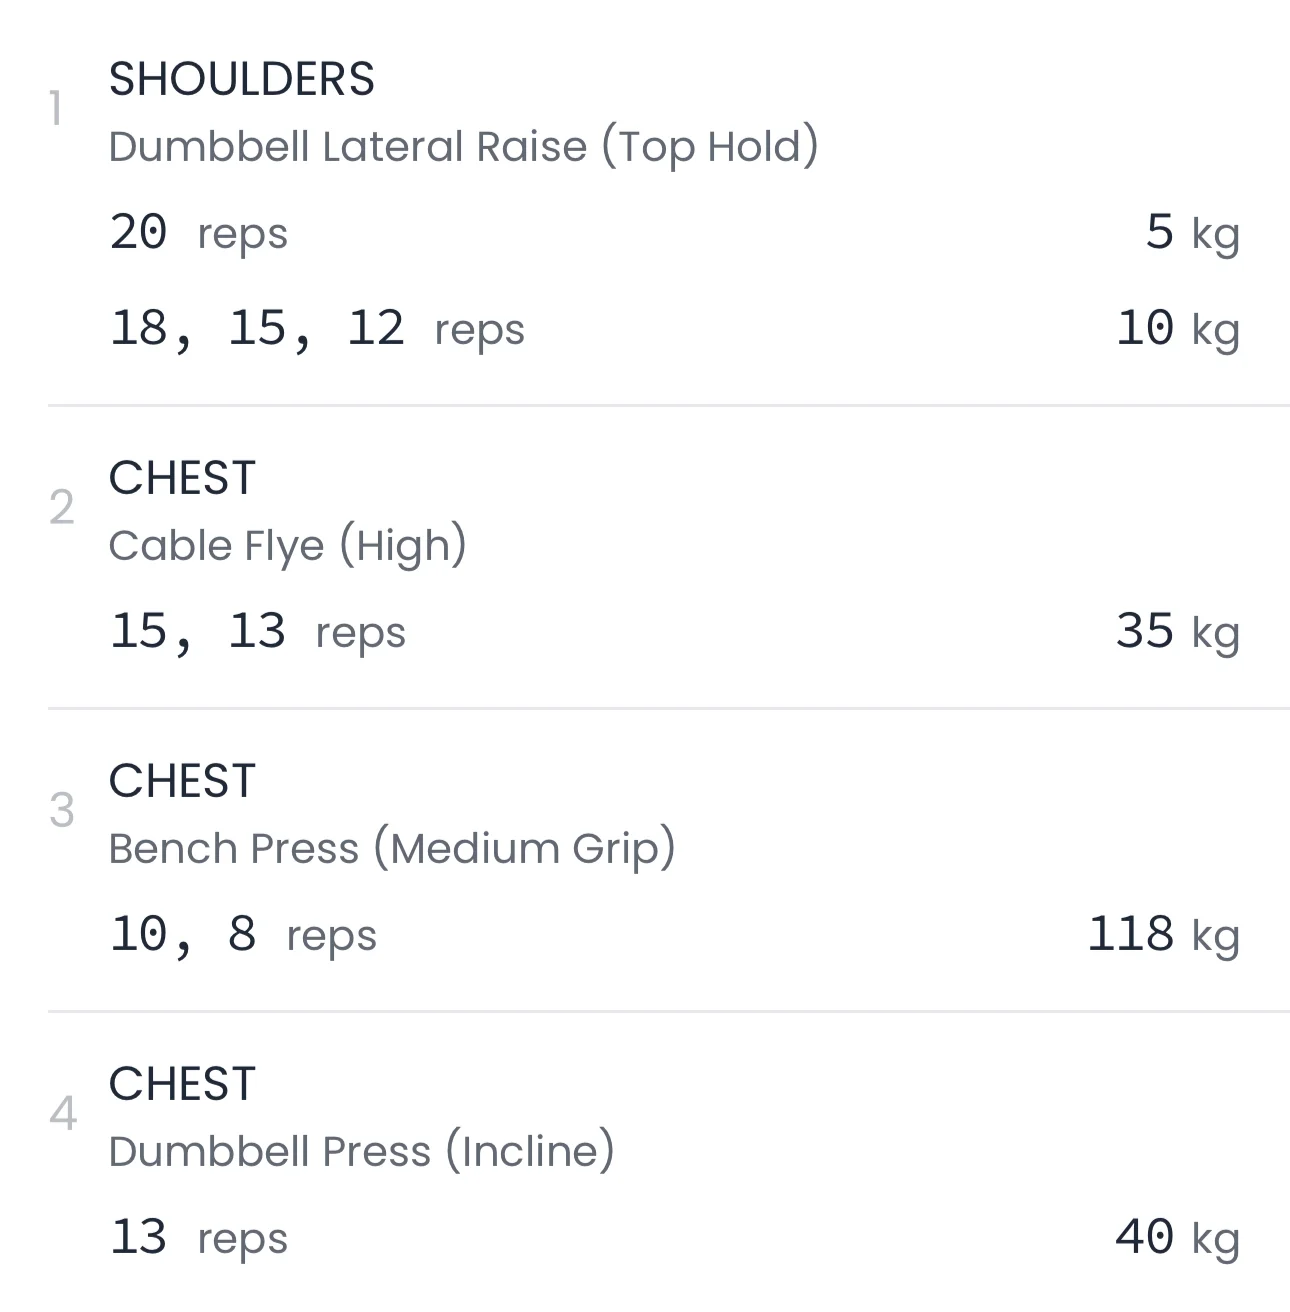This screenshot has height=1312, width=1290.
Task: Select the single 20 reps set
Action: (x=198, y=233)
